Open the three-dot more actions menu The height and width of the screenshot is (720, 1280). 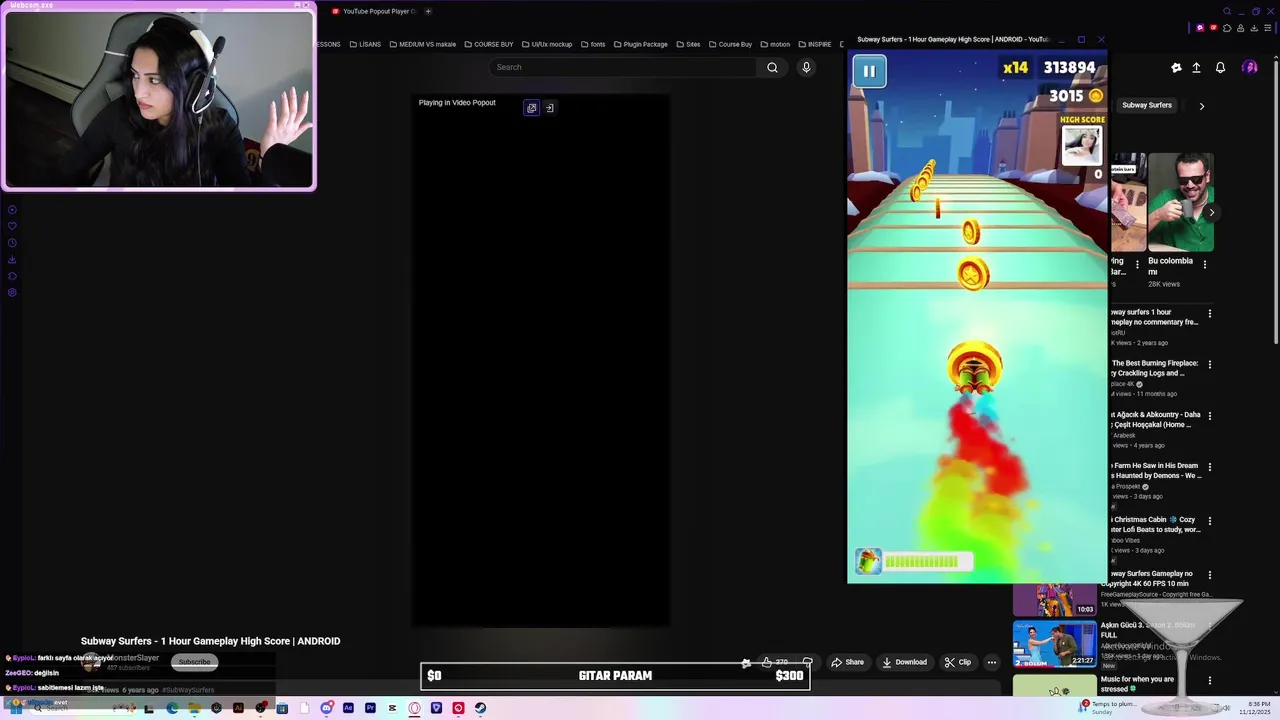coord(991,662)
